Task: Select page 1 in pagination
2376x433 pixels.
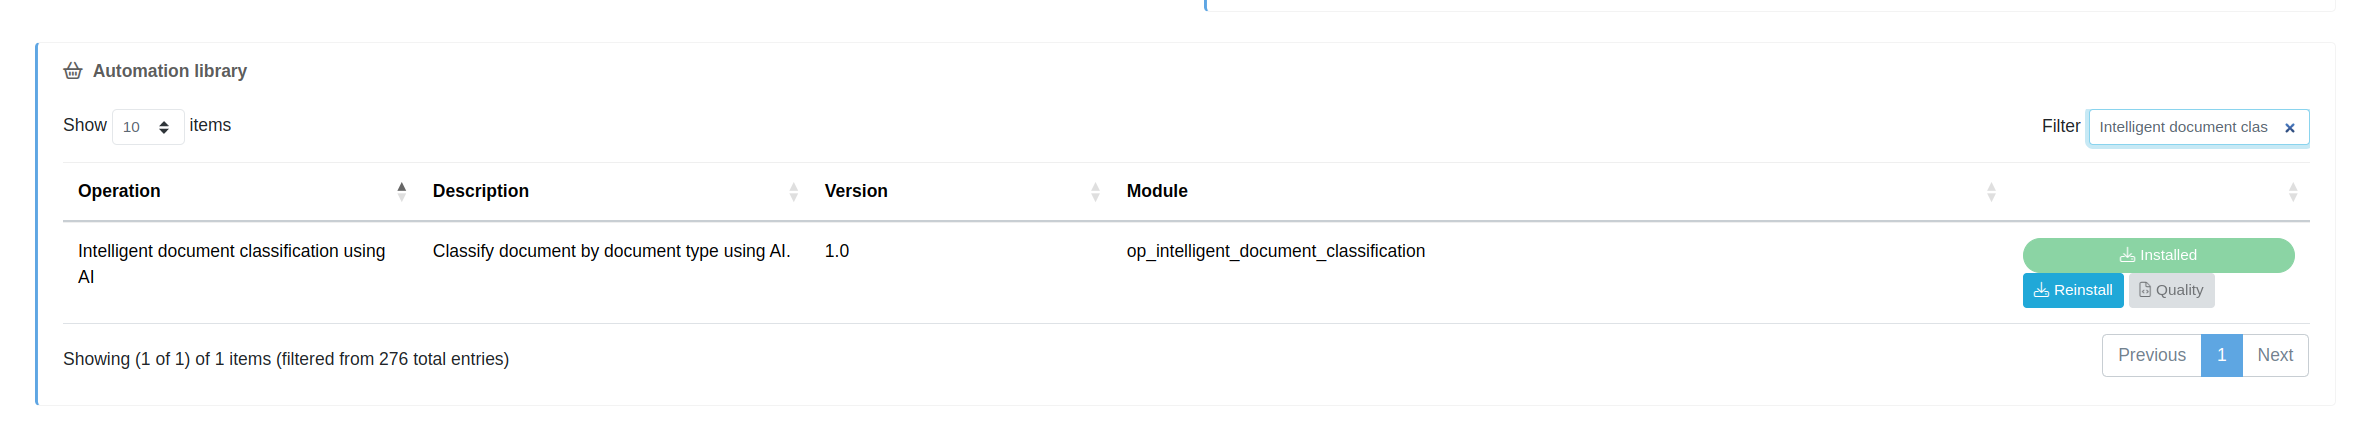Action: click(2221, 355)
